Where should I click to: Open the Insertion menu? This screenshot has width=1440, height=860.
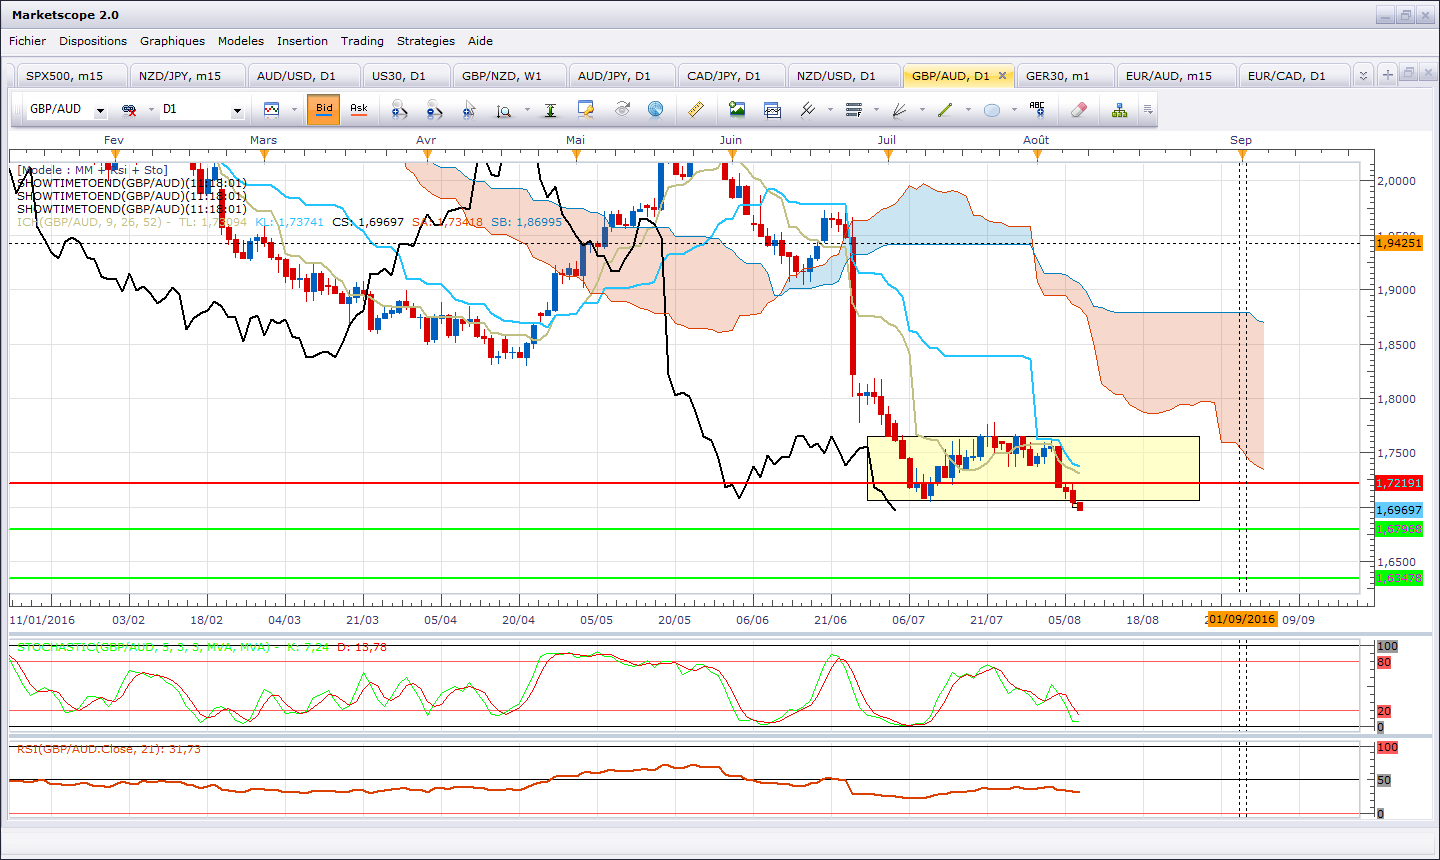(x=302, y=41)
